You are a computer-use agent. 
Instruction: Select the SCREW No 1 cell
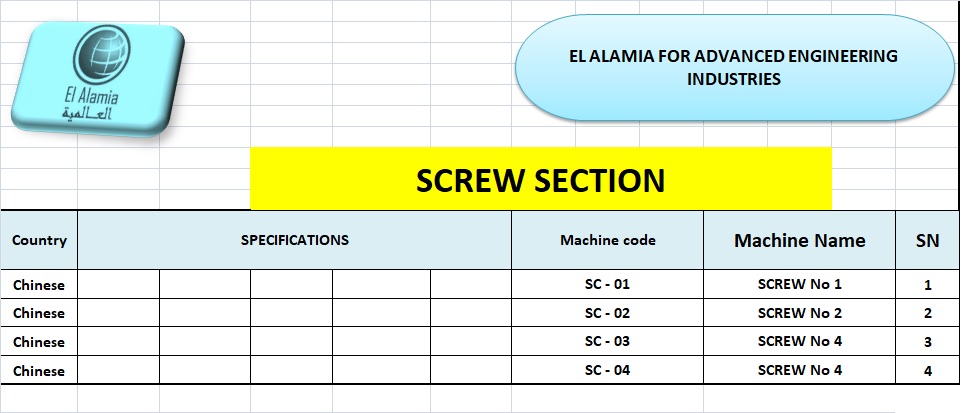coord(799,284)
